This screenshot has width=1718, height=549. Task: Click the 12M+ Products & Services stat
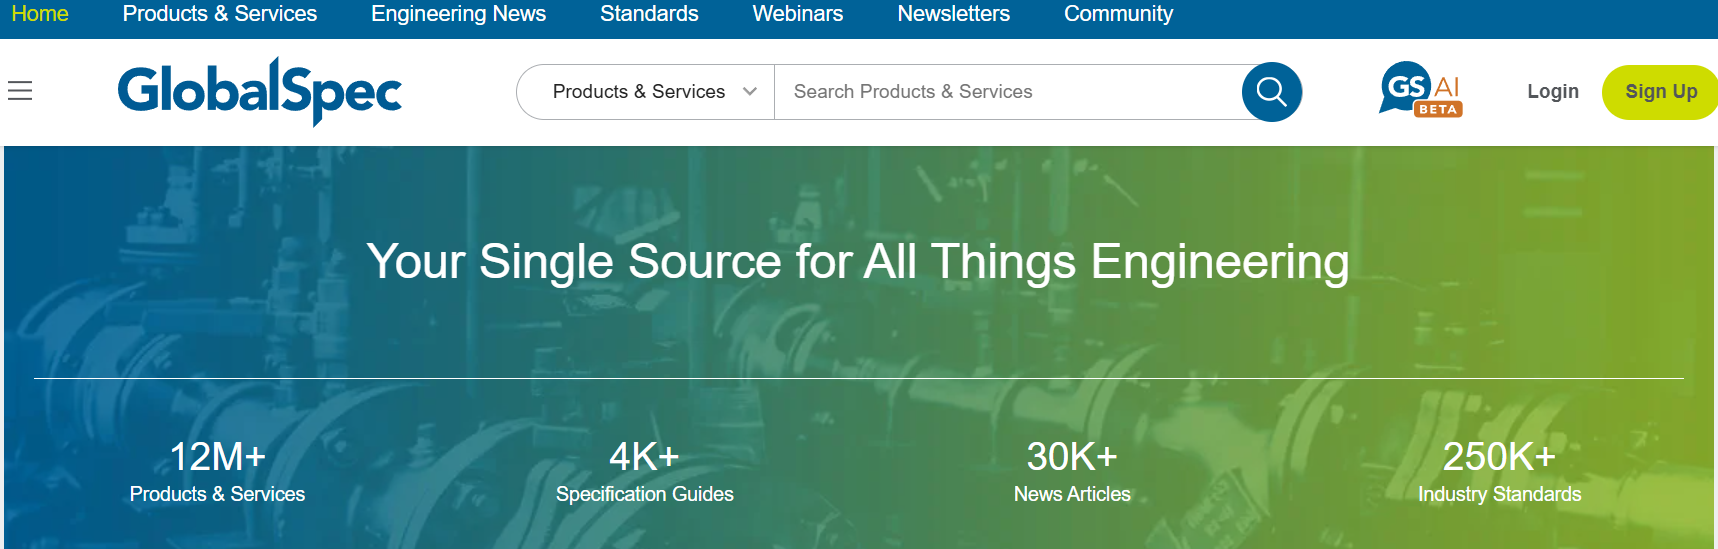217,471
